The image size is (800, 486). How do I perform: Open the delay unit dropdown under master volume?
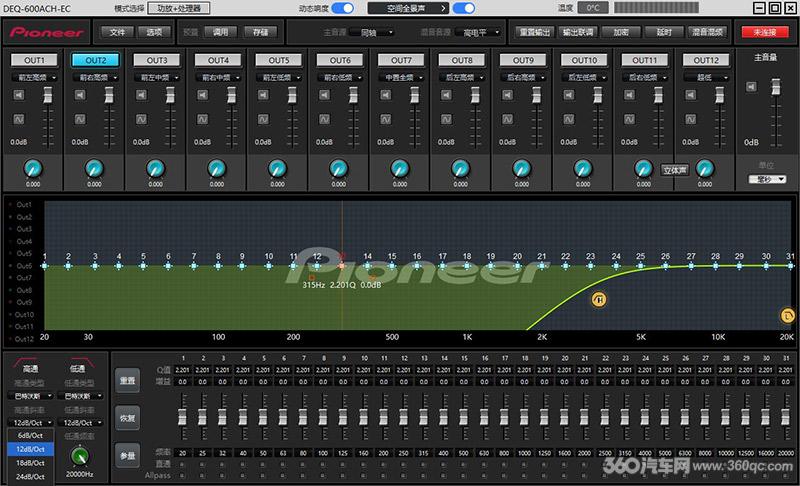tap(767, 179)
